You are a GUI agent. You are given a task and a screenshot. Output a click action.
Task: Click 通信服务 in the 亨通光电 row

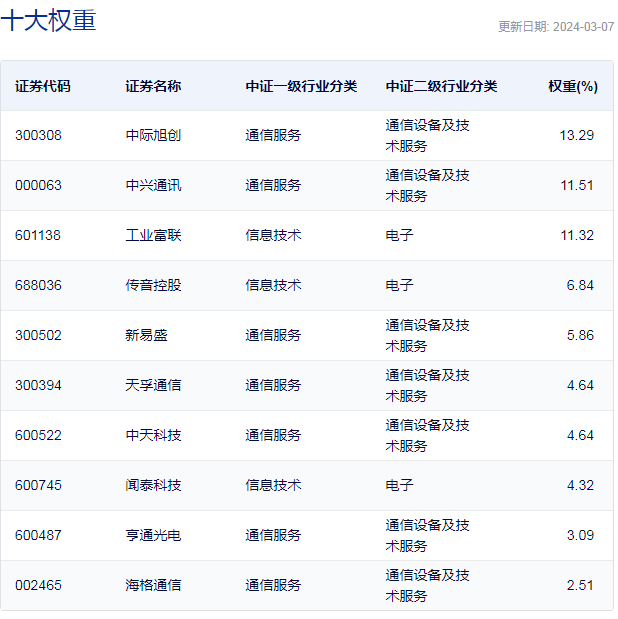pyautogui.click(x=273, y=535)
